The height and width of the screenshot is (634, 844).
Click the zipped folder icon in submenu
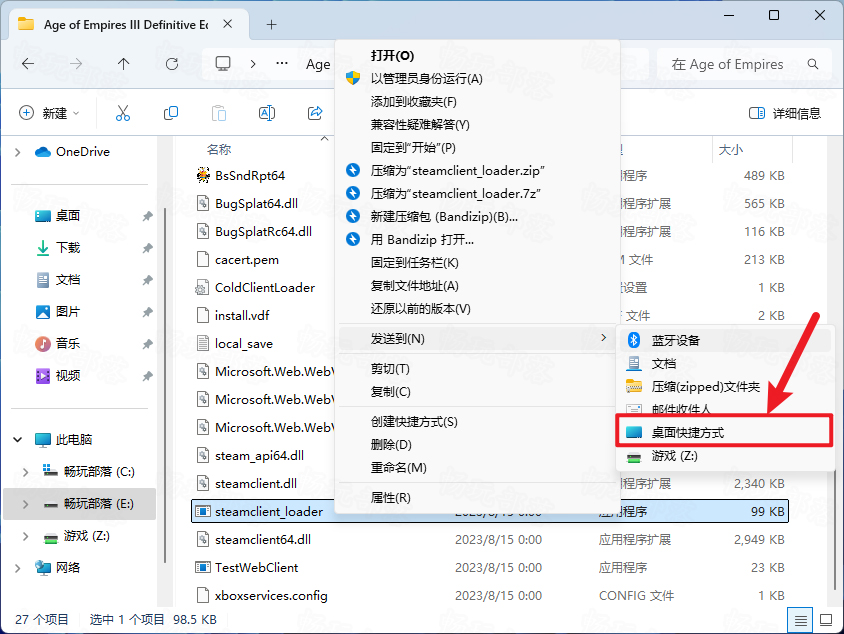point(634,386)
